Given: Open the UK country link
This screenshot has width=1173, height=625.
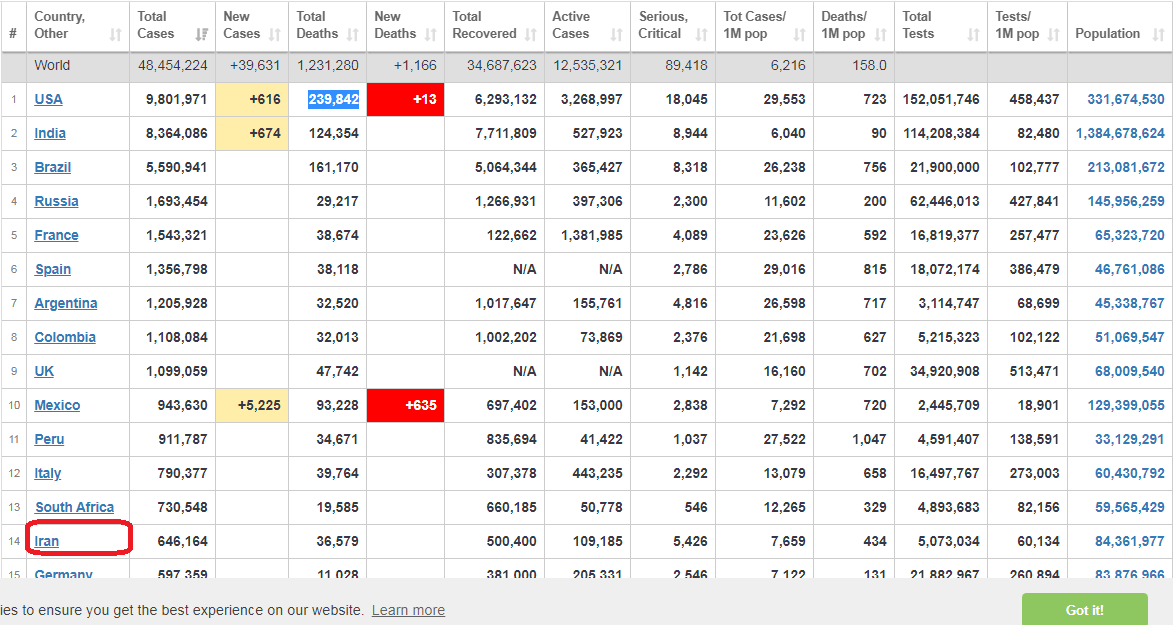Looking at the screenshot, I should click(44, 371).
